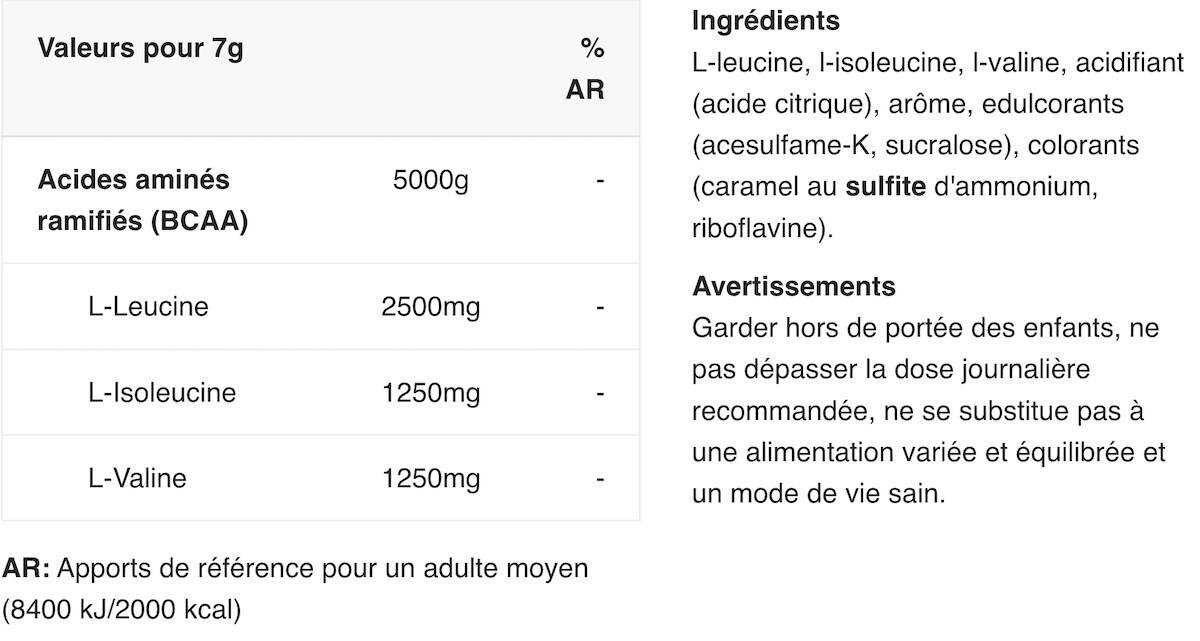Click the 'Ingrédients' heading
Image resolution: width=1200 pixels, height=641 pixels.
pos(766,20)
